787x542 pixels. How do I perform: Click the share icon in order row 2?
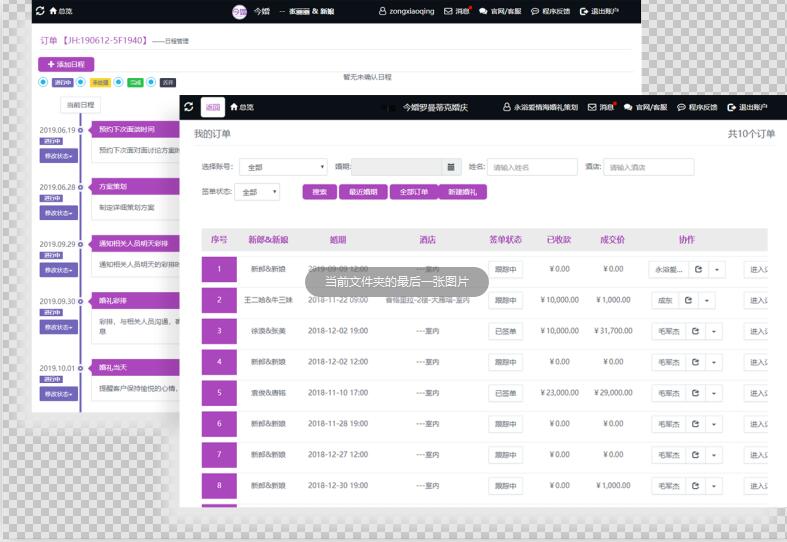[x=688, y=300]
